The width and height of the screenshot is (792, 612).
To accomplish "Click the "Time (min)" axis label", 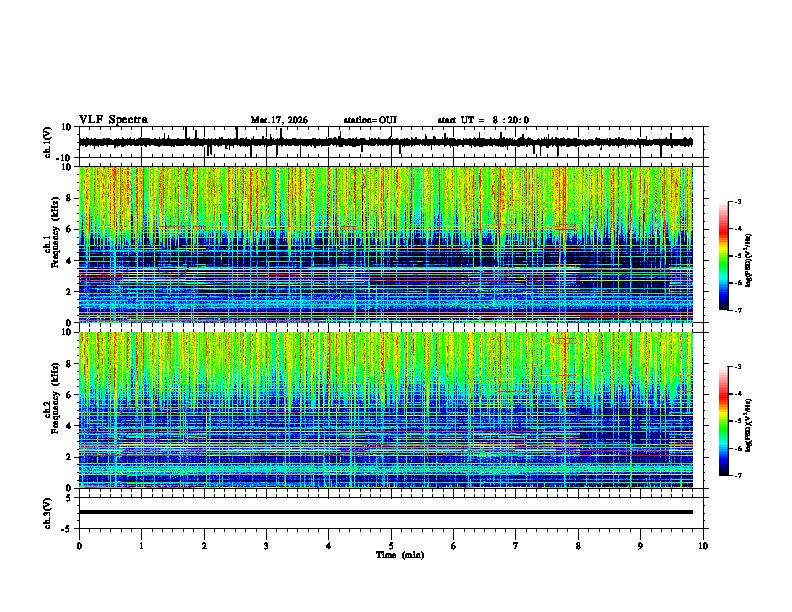I will pos(400,555).
